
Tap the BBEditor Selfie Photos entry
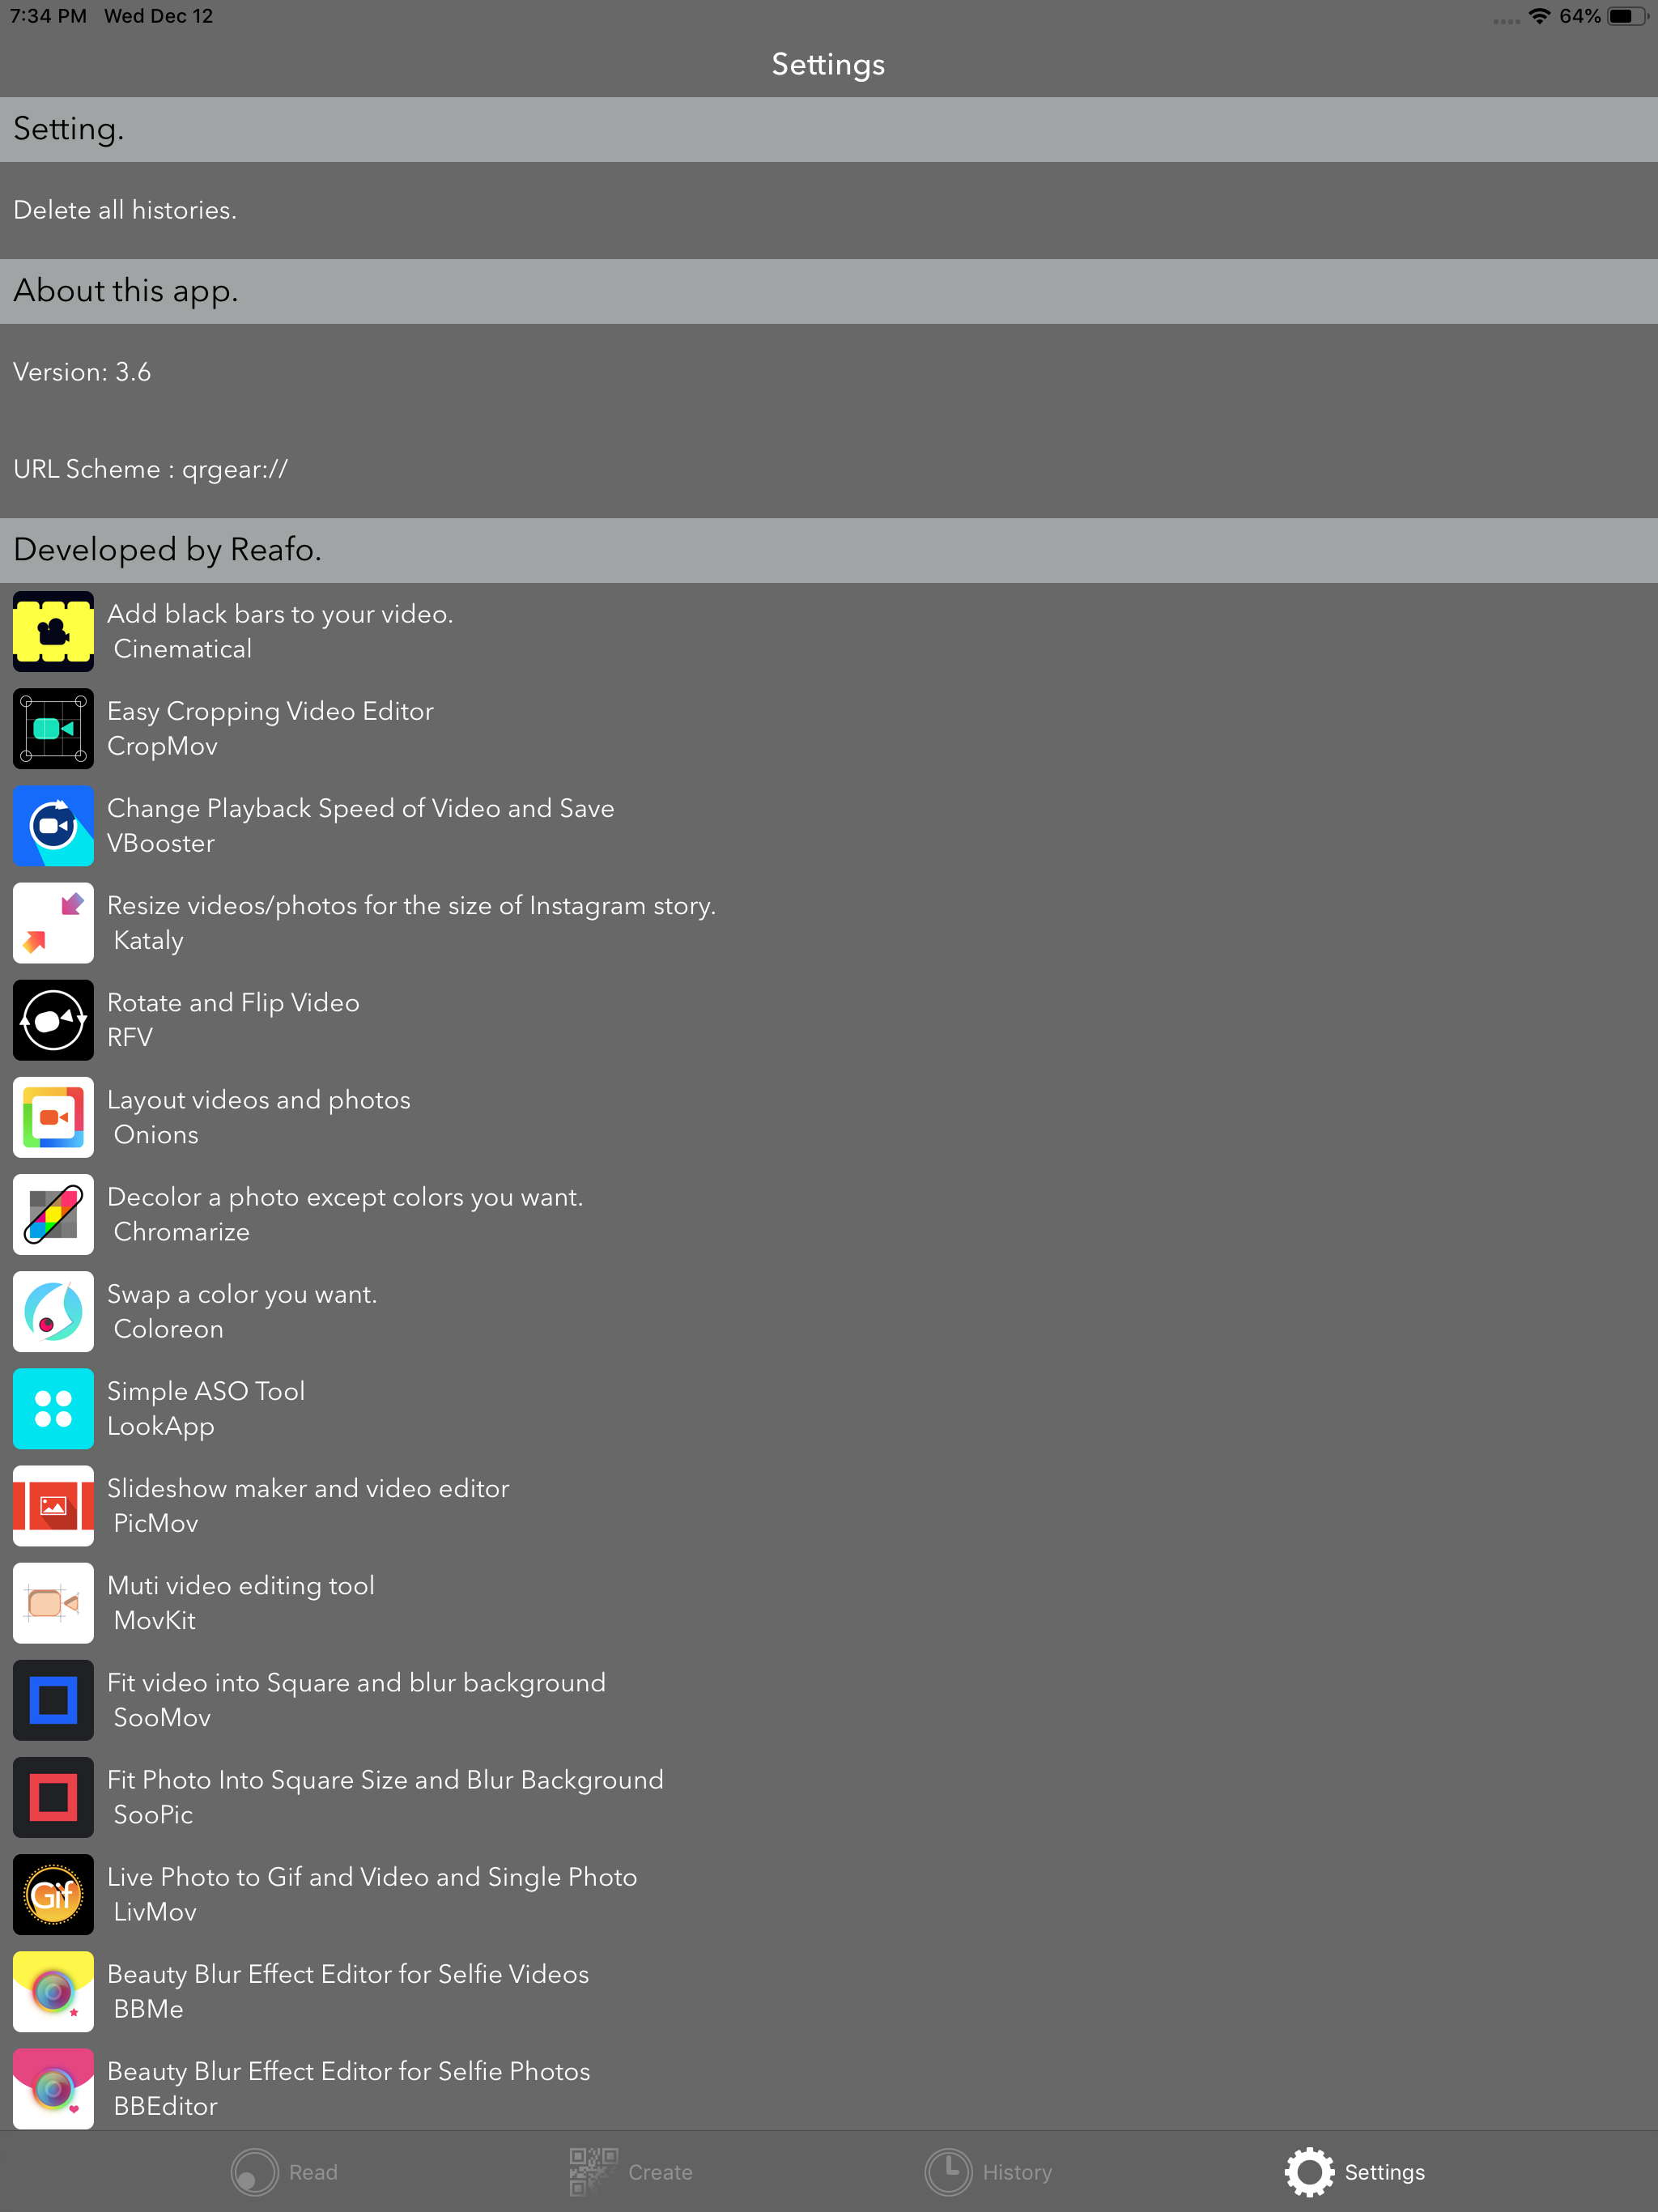(347, 2087)
